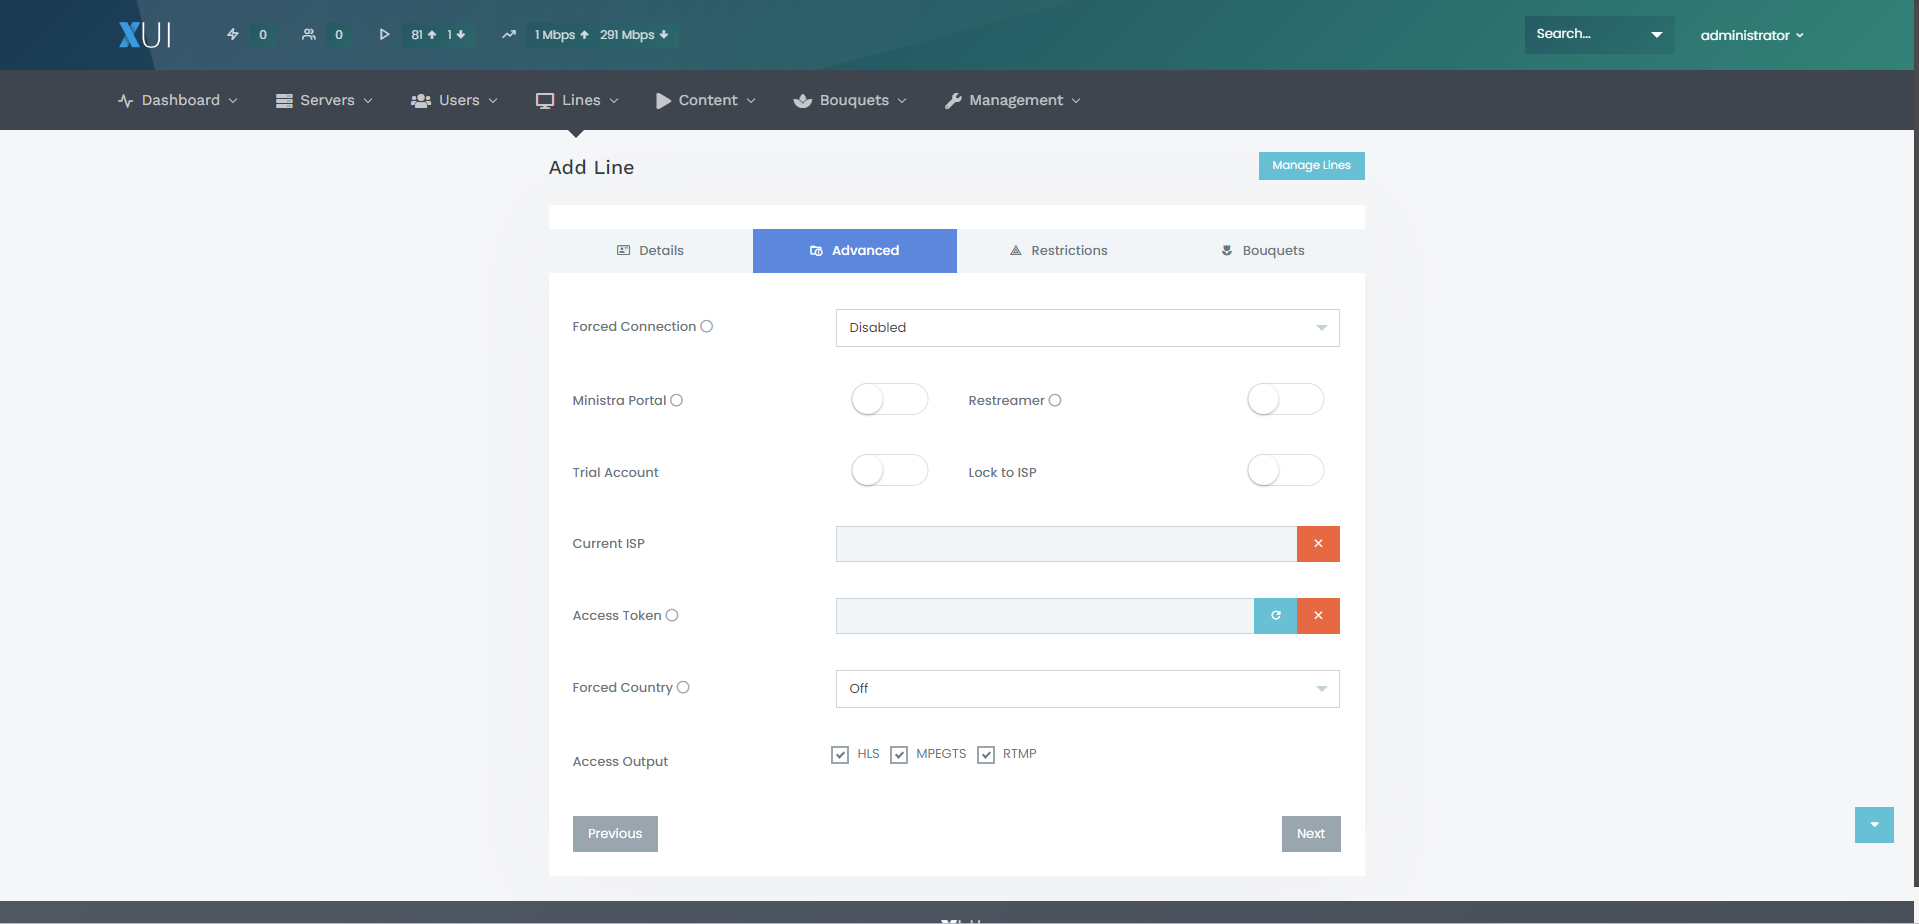Expand the Users menu
1919x924 pixels.
[x=454, y=100]
